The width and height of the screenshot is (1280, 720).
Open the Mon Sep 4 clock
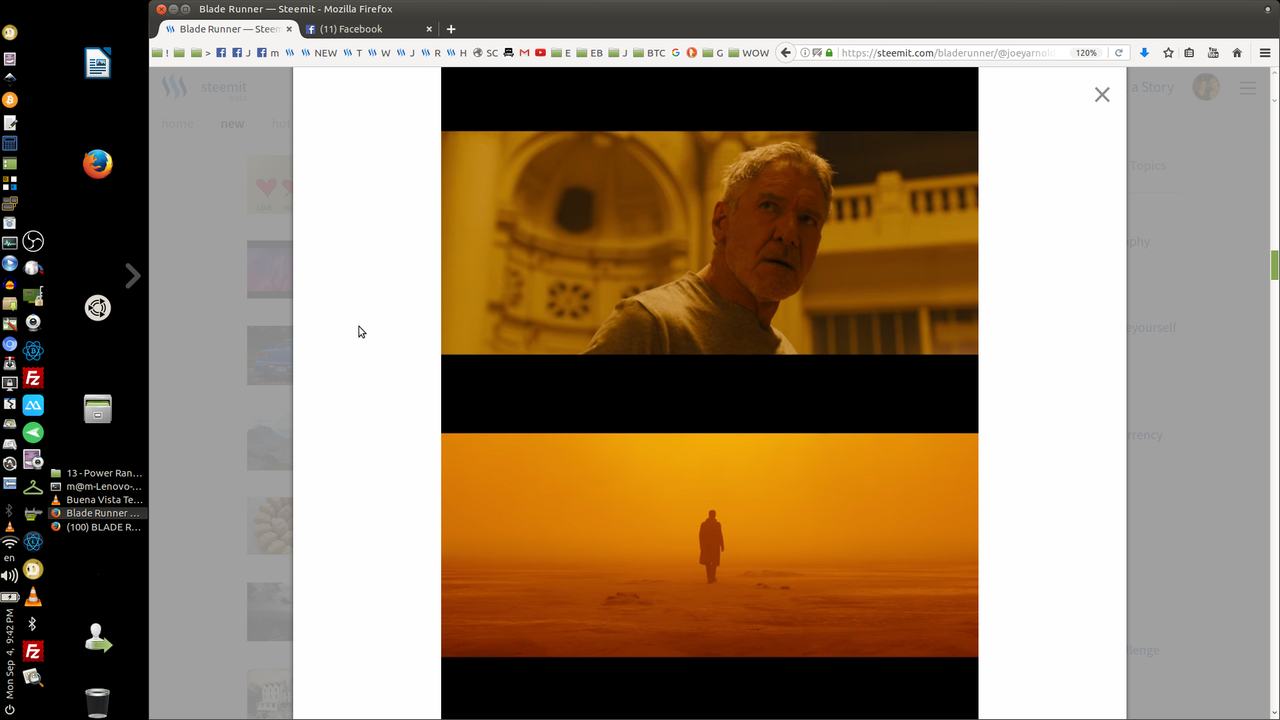(x=9, y=652)
